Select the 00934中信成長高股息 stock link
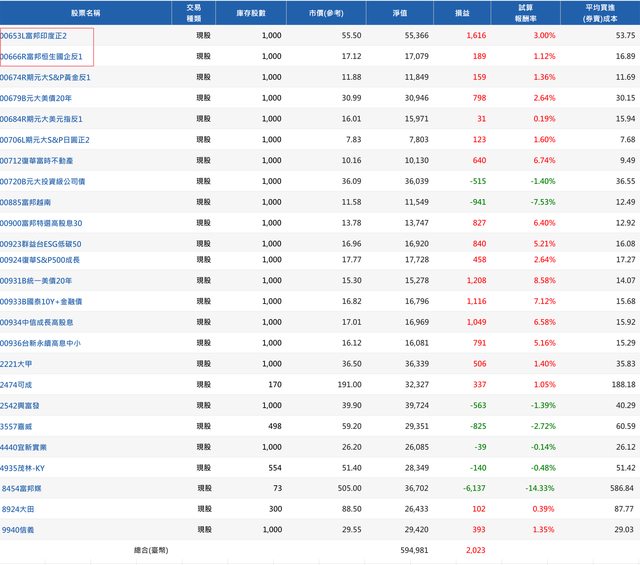The height and width of the screenshot is (565, 640). coord(37,322)
